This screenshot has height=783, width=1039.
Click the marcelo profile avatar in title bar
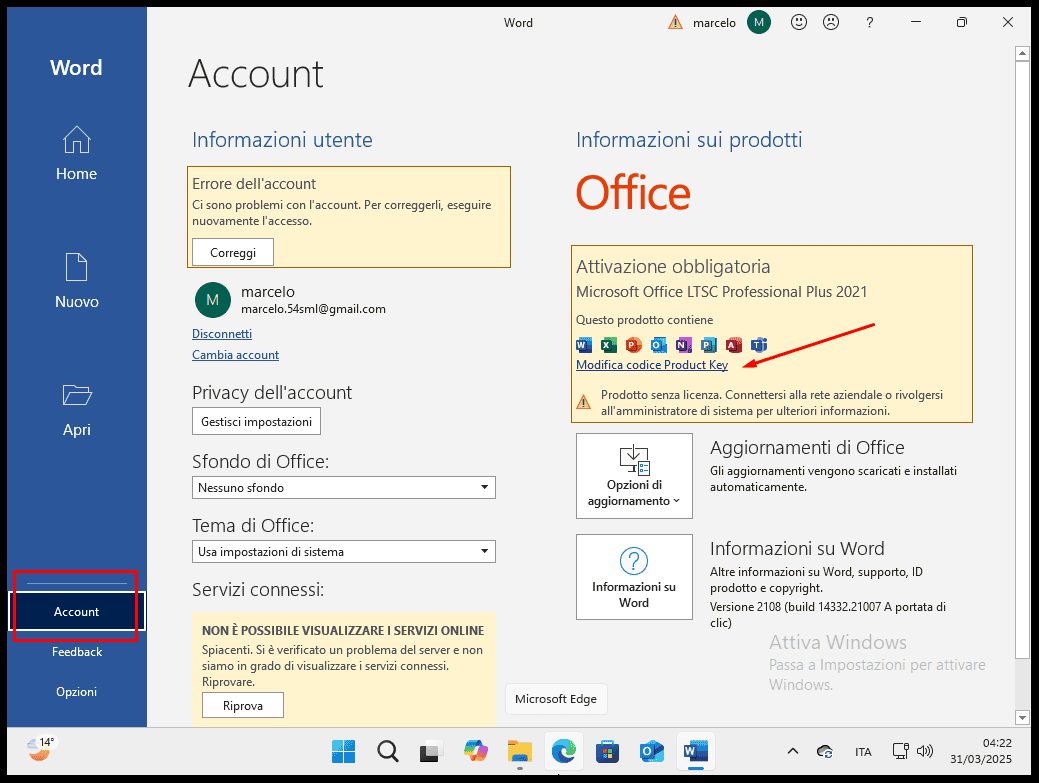759,22
